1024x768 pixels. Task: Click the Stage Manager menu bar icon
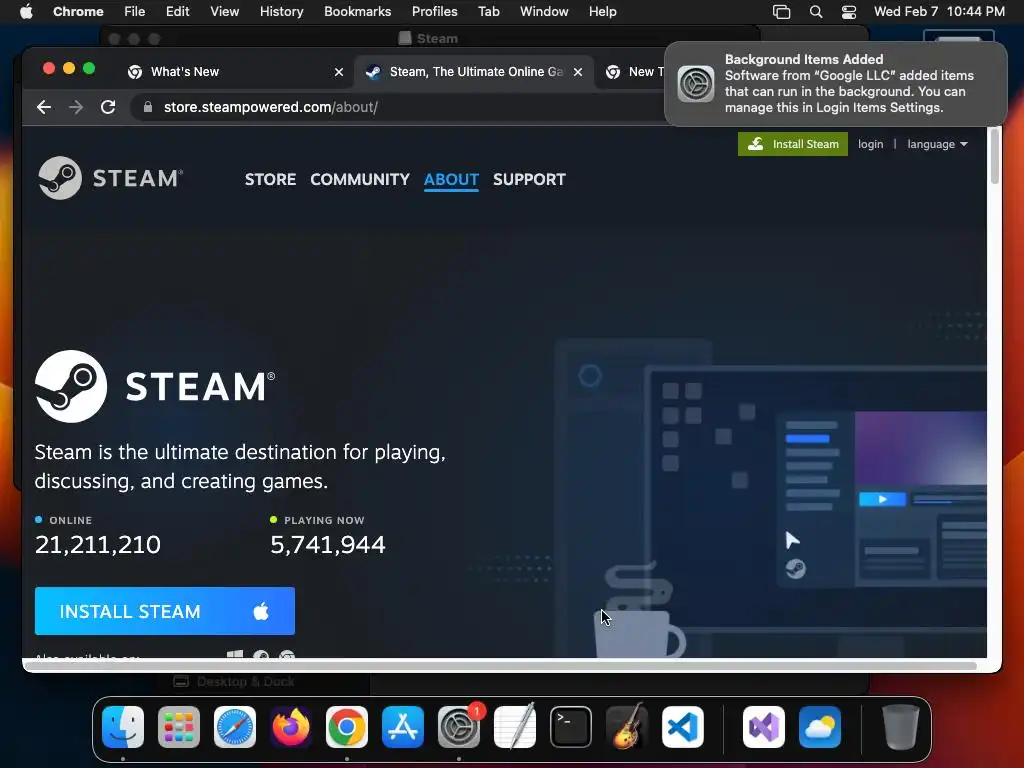782,12
